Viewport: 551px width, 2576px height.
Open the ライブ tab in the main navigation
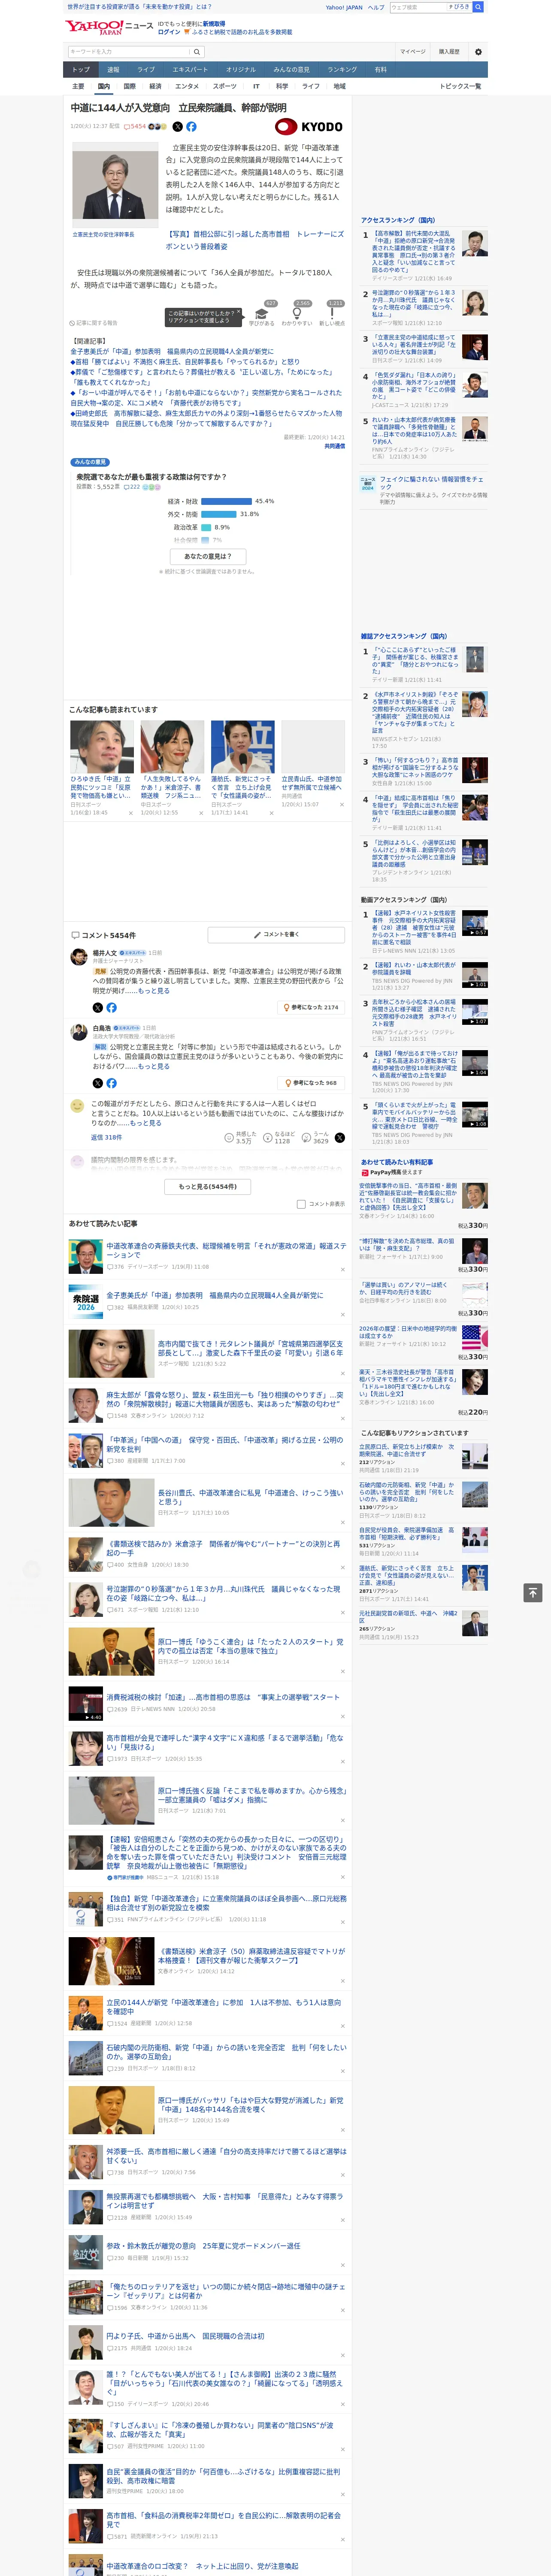coord(146,70)
